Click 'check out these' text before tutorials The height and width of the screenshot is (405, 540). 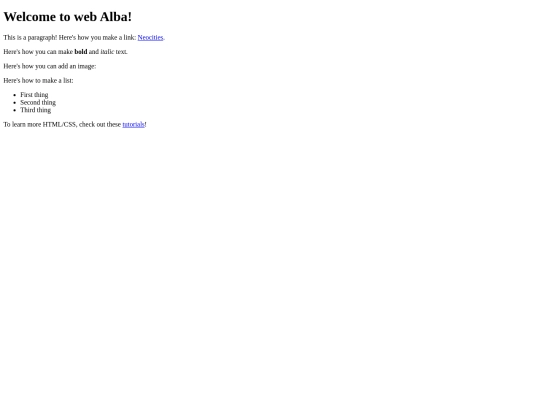point(100,124)
